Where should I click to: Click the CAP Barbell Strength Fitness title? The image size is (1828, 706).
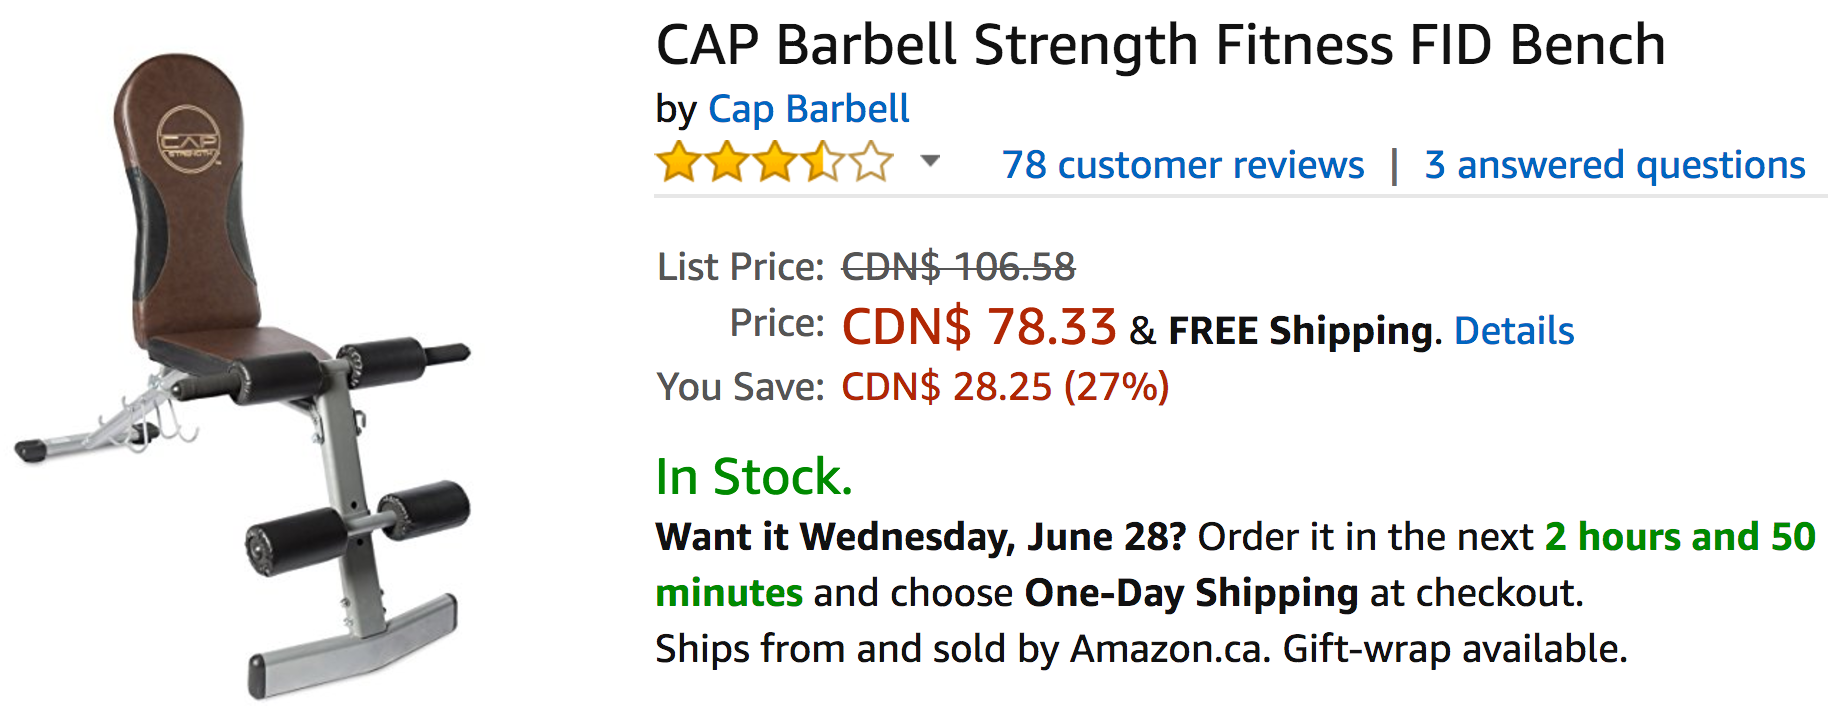point(1160,46)
